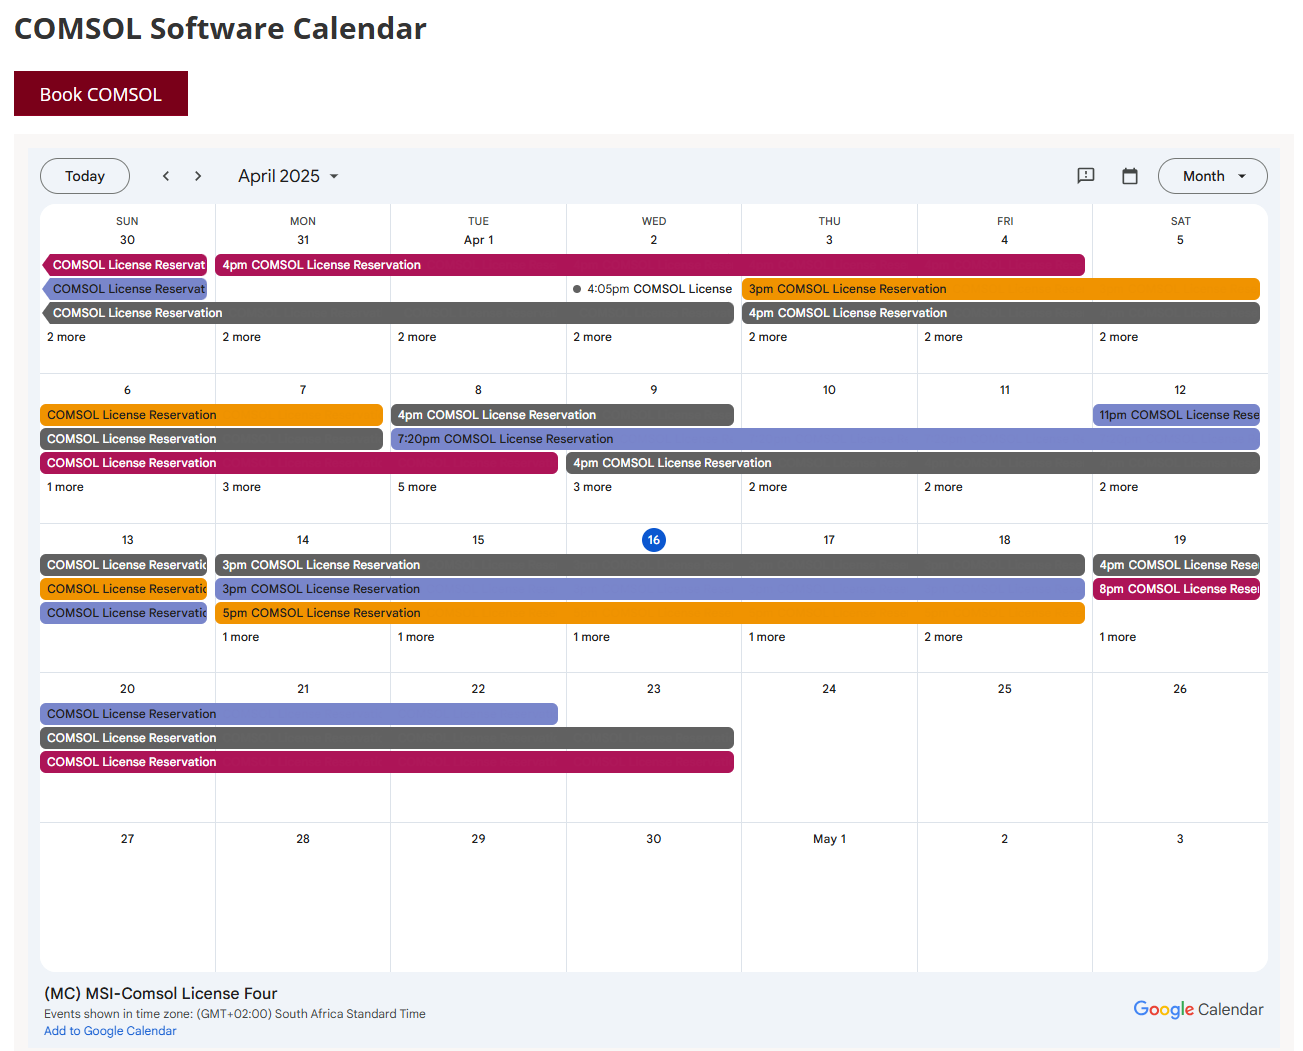Open the April 2025 month picker
Viewport: 1303px width, 1051px height.
[288, 176]
